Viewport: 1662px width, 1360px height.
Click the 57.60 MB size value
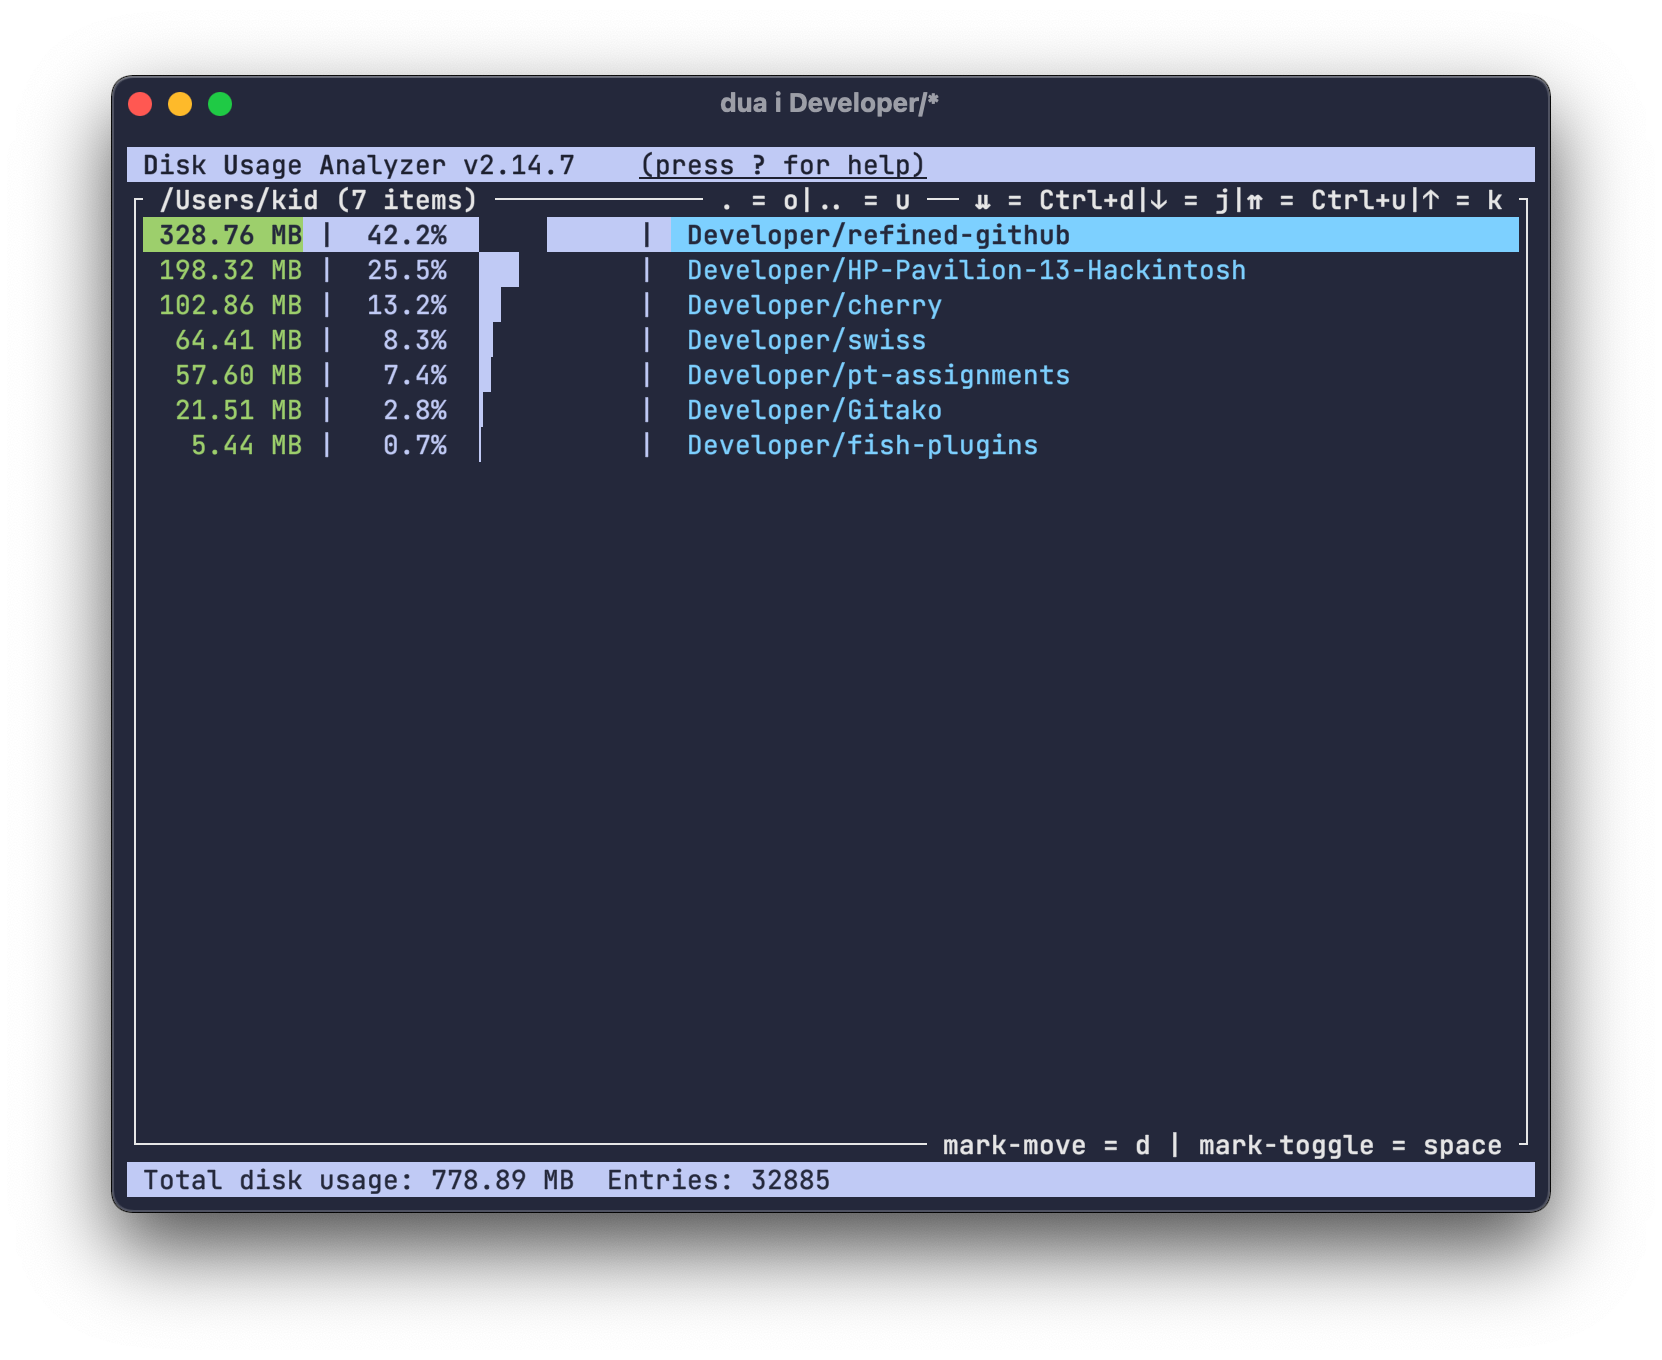click(238, 375)
